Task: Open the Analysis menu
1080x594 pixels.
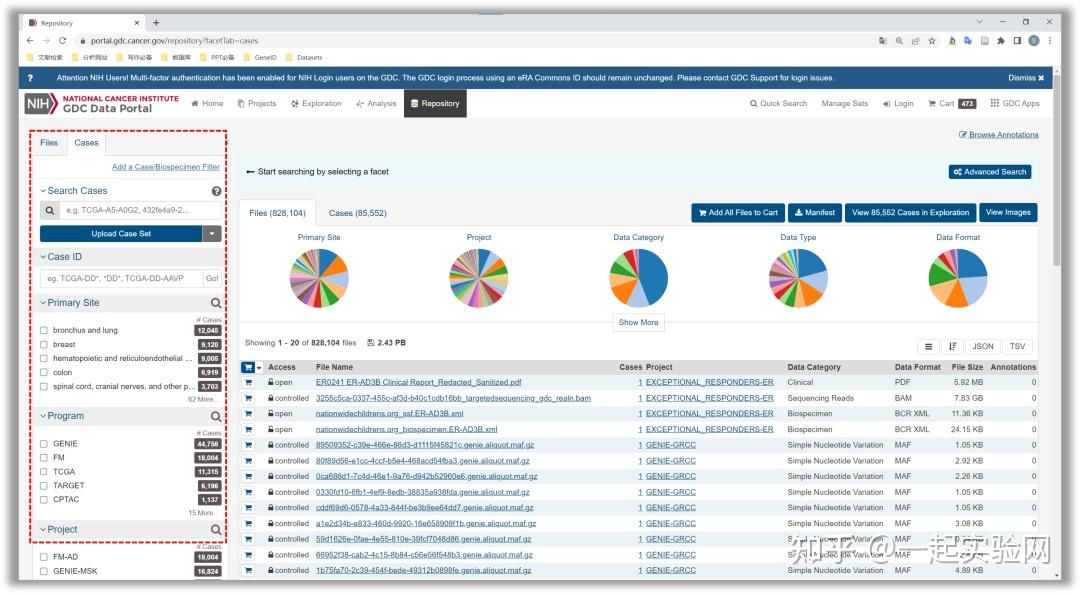Action: [x=376, y=103]
